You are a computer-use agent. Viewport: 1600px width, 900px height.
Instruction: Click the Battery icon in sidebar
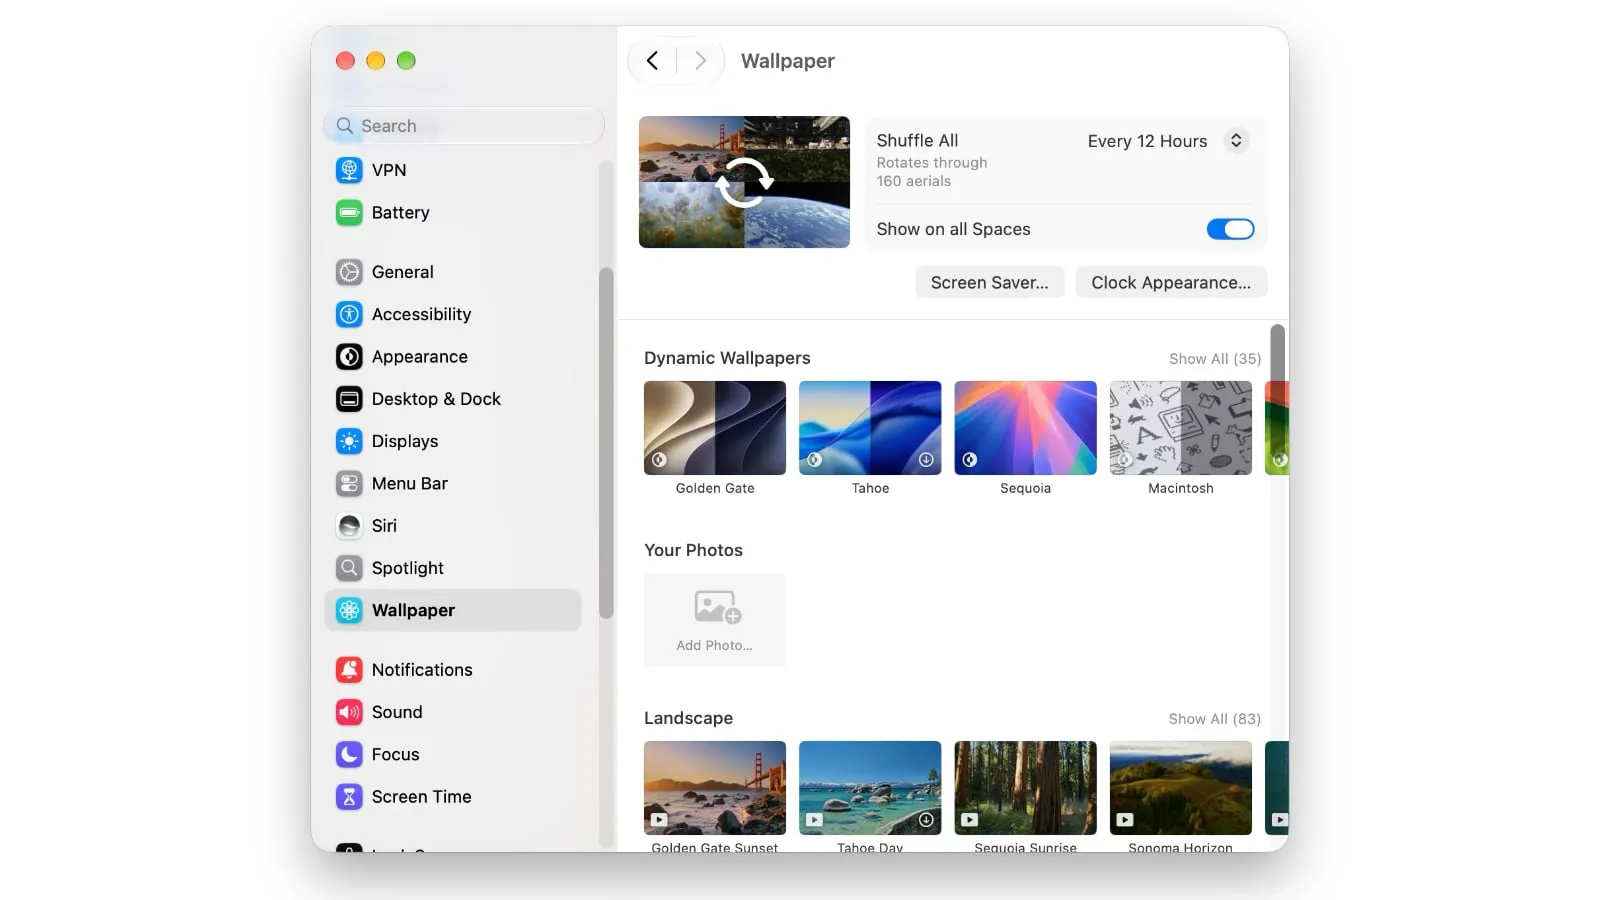coord(349,213)
